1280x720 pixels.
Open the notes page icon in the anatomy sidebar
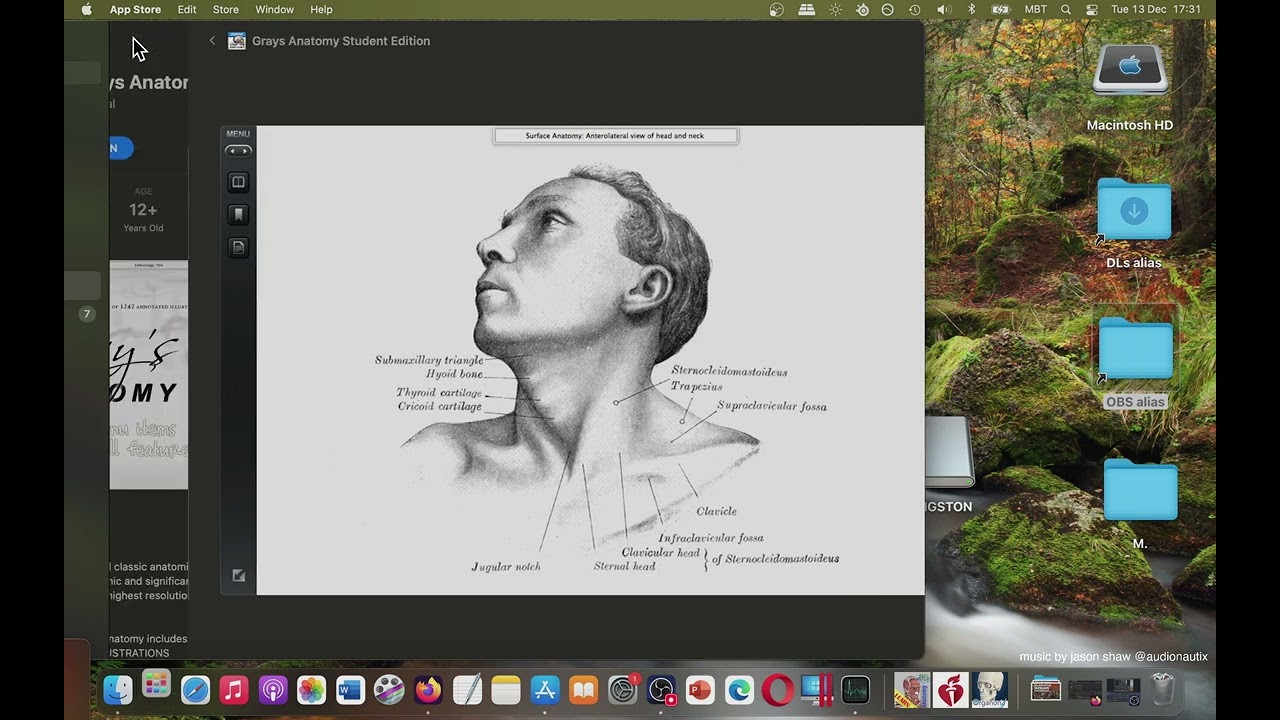[238, 247]
